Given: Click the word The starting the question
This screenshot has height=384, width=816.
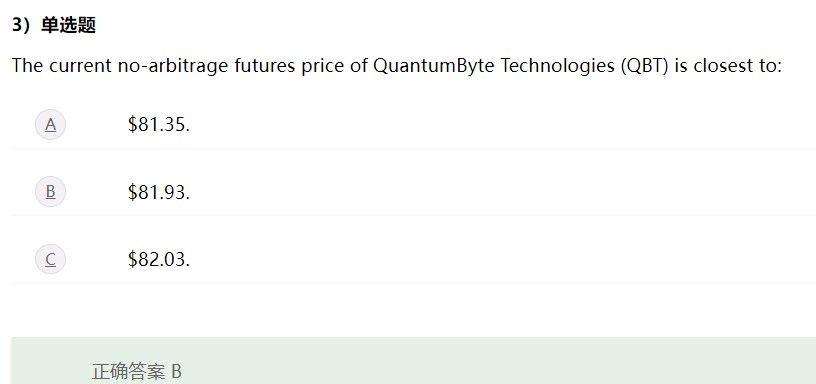Looking at the screenshot, I should coord(28,66).
